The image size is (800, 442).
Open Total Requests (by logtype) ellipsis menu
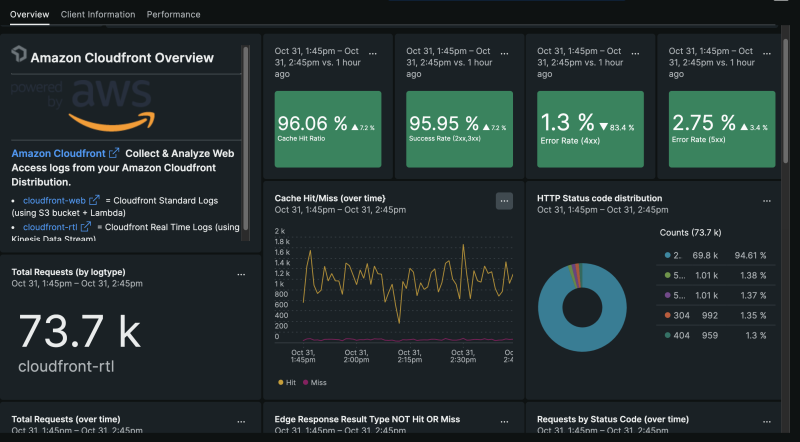point(240,273)
